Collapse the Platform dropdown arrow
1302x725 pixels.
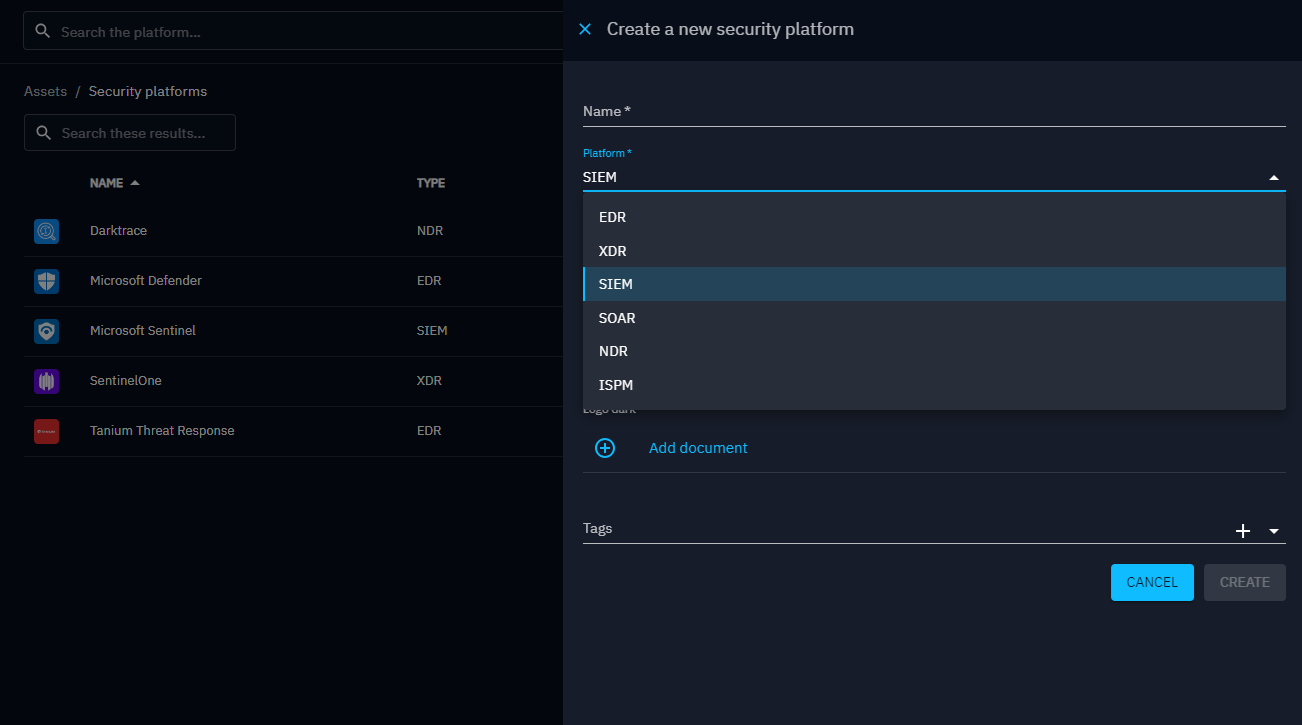coord(1273,178)
